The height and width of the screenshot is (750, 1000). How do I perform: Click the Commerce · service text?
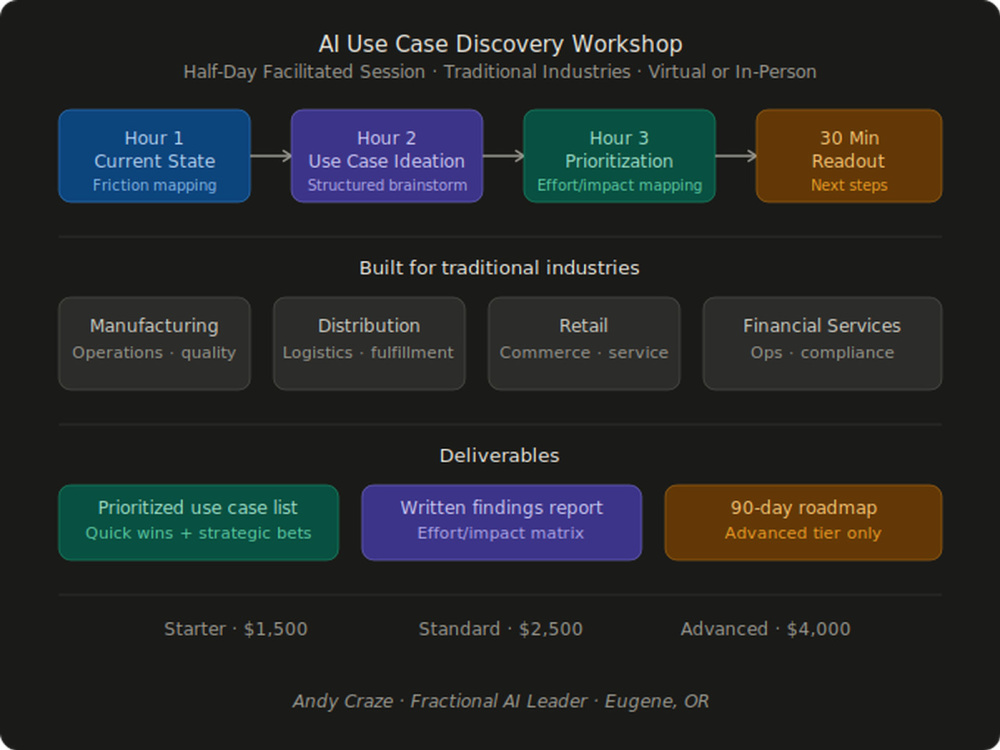point(584,353)
